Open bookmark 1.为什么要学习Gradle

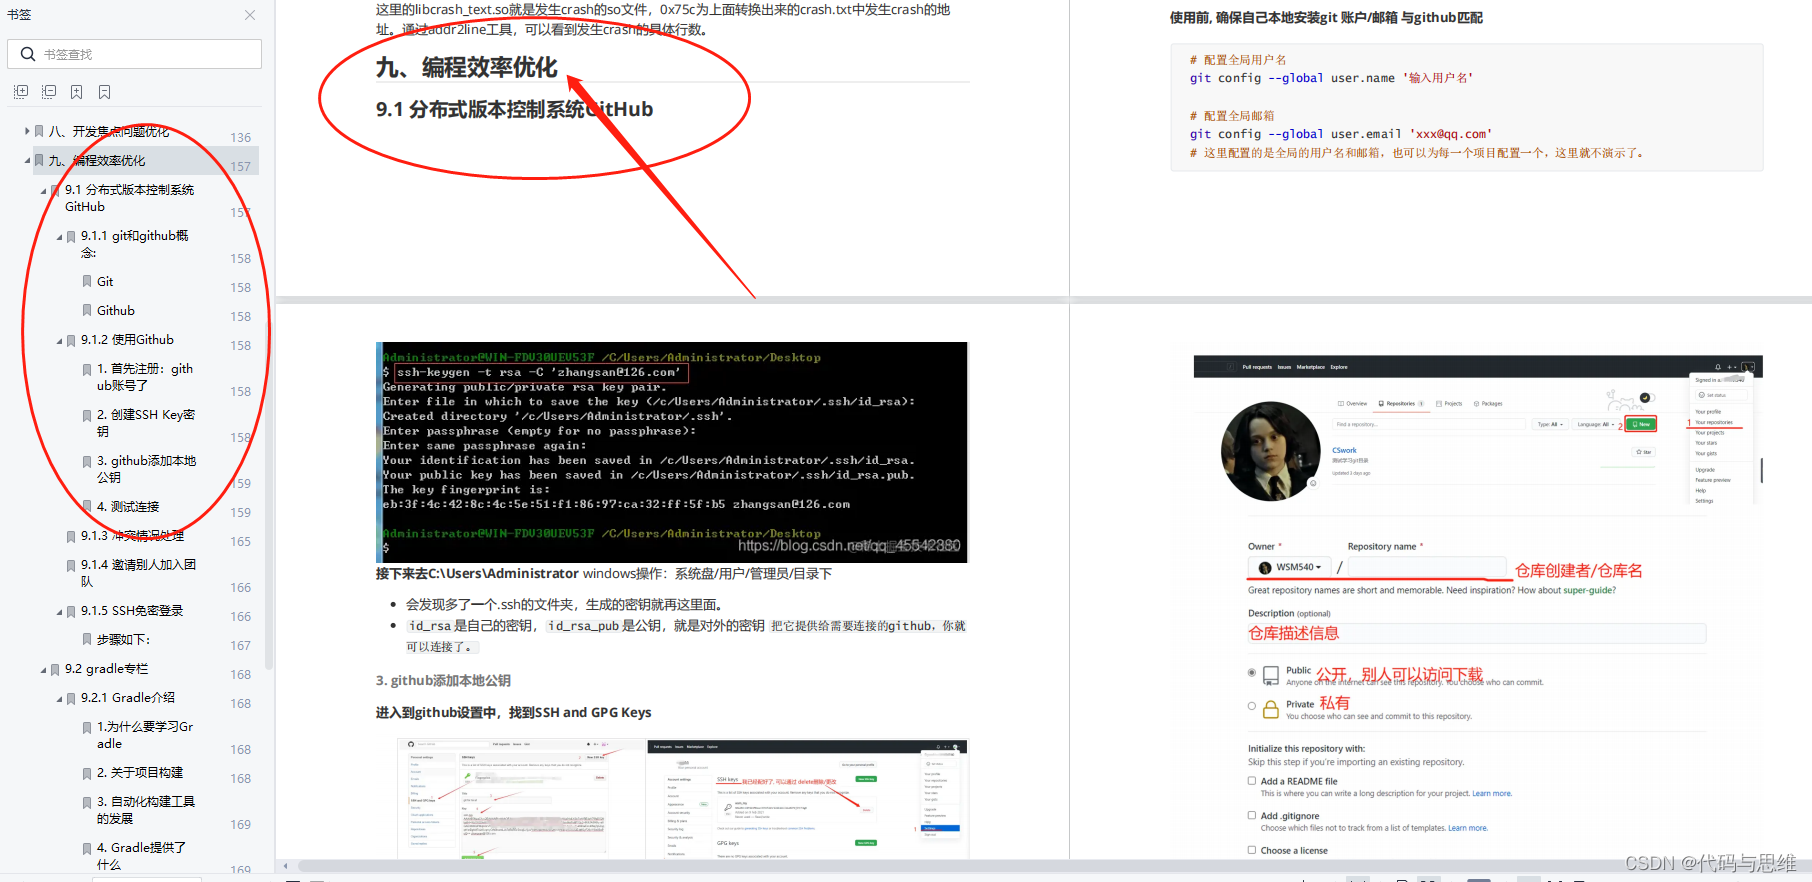pyautogui.click(x=145, y=735)
